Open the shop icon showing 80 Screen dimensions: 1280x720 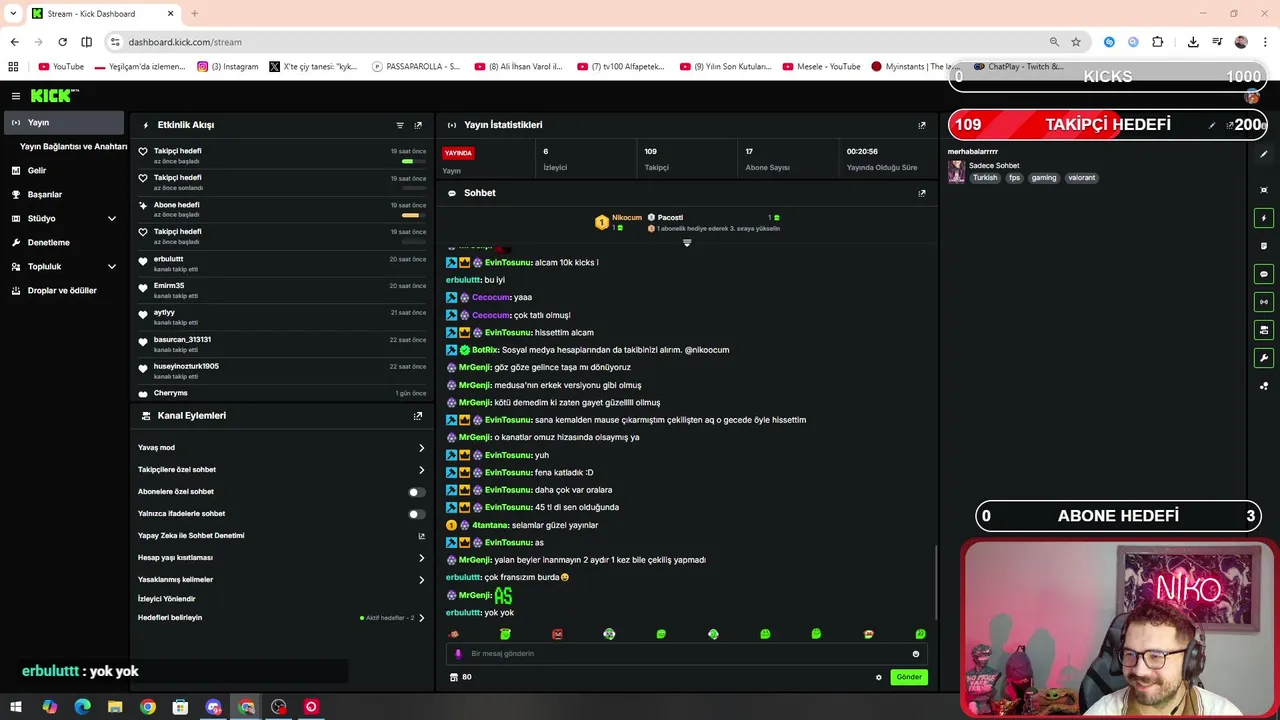pos(461,677)
